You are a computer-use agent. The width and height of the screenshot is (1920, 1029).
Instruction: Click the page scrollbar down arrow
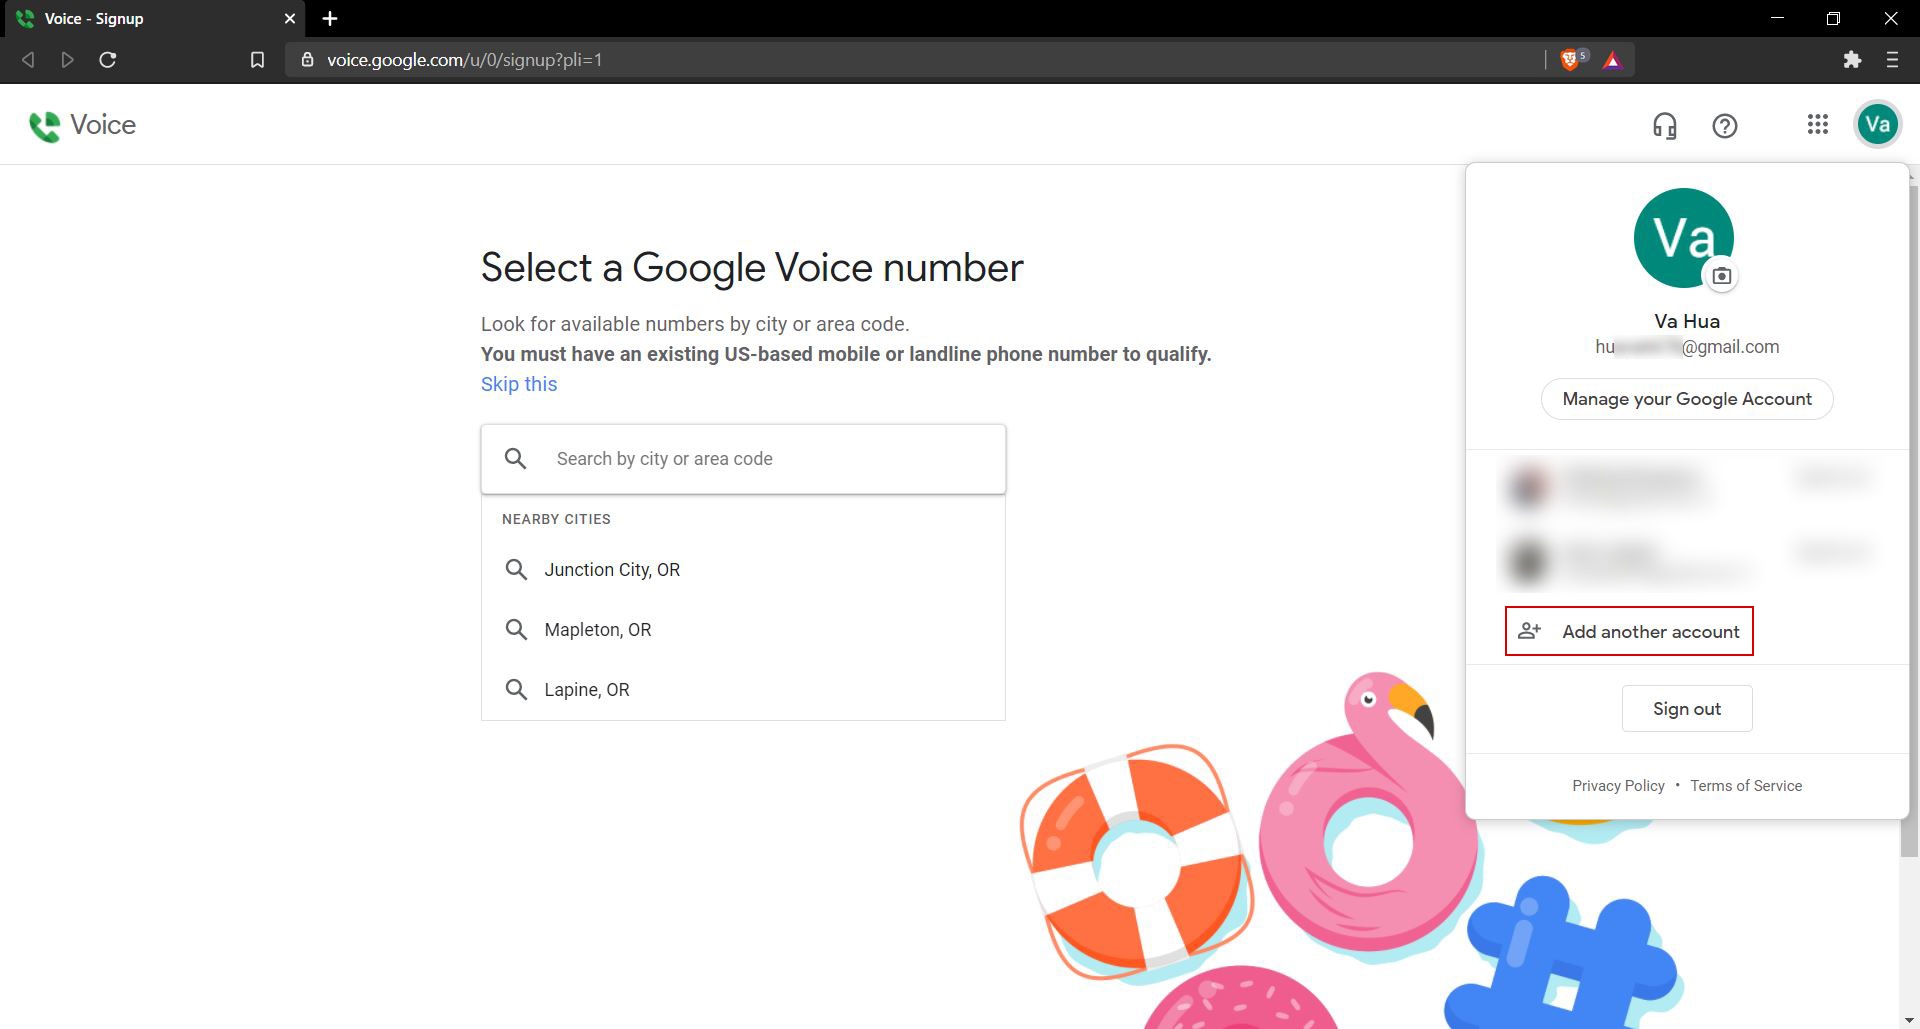click(1910, 1019)
